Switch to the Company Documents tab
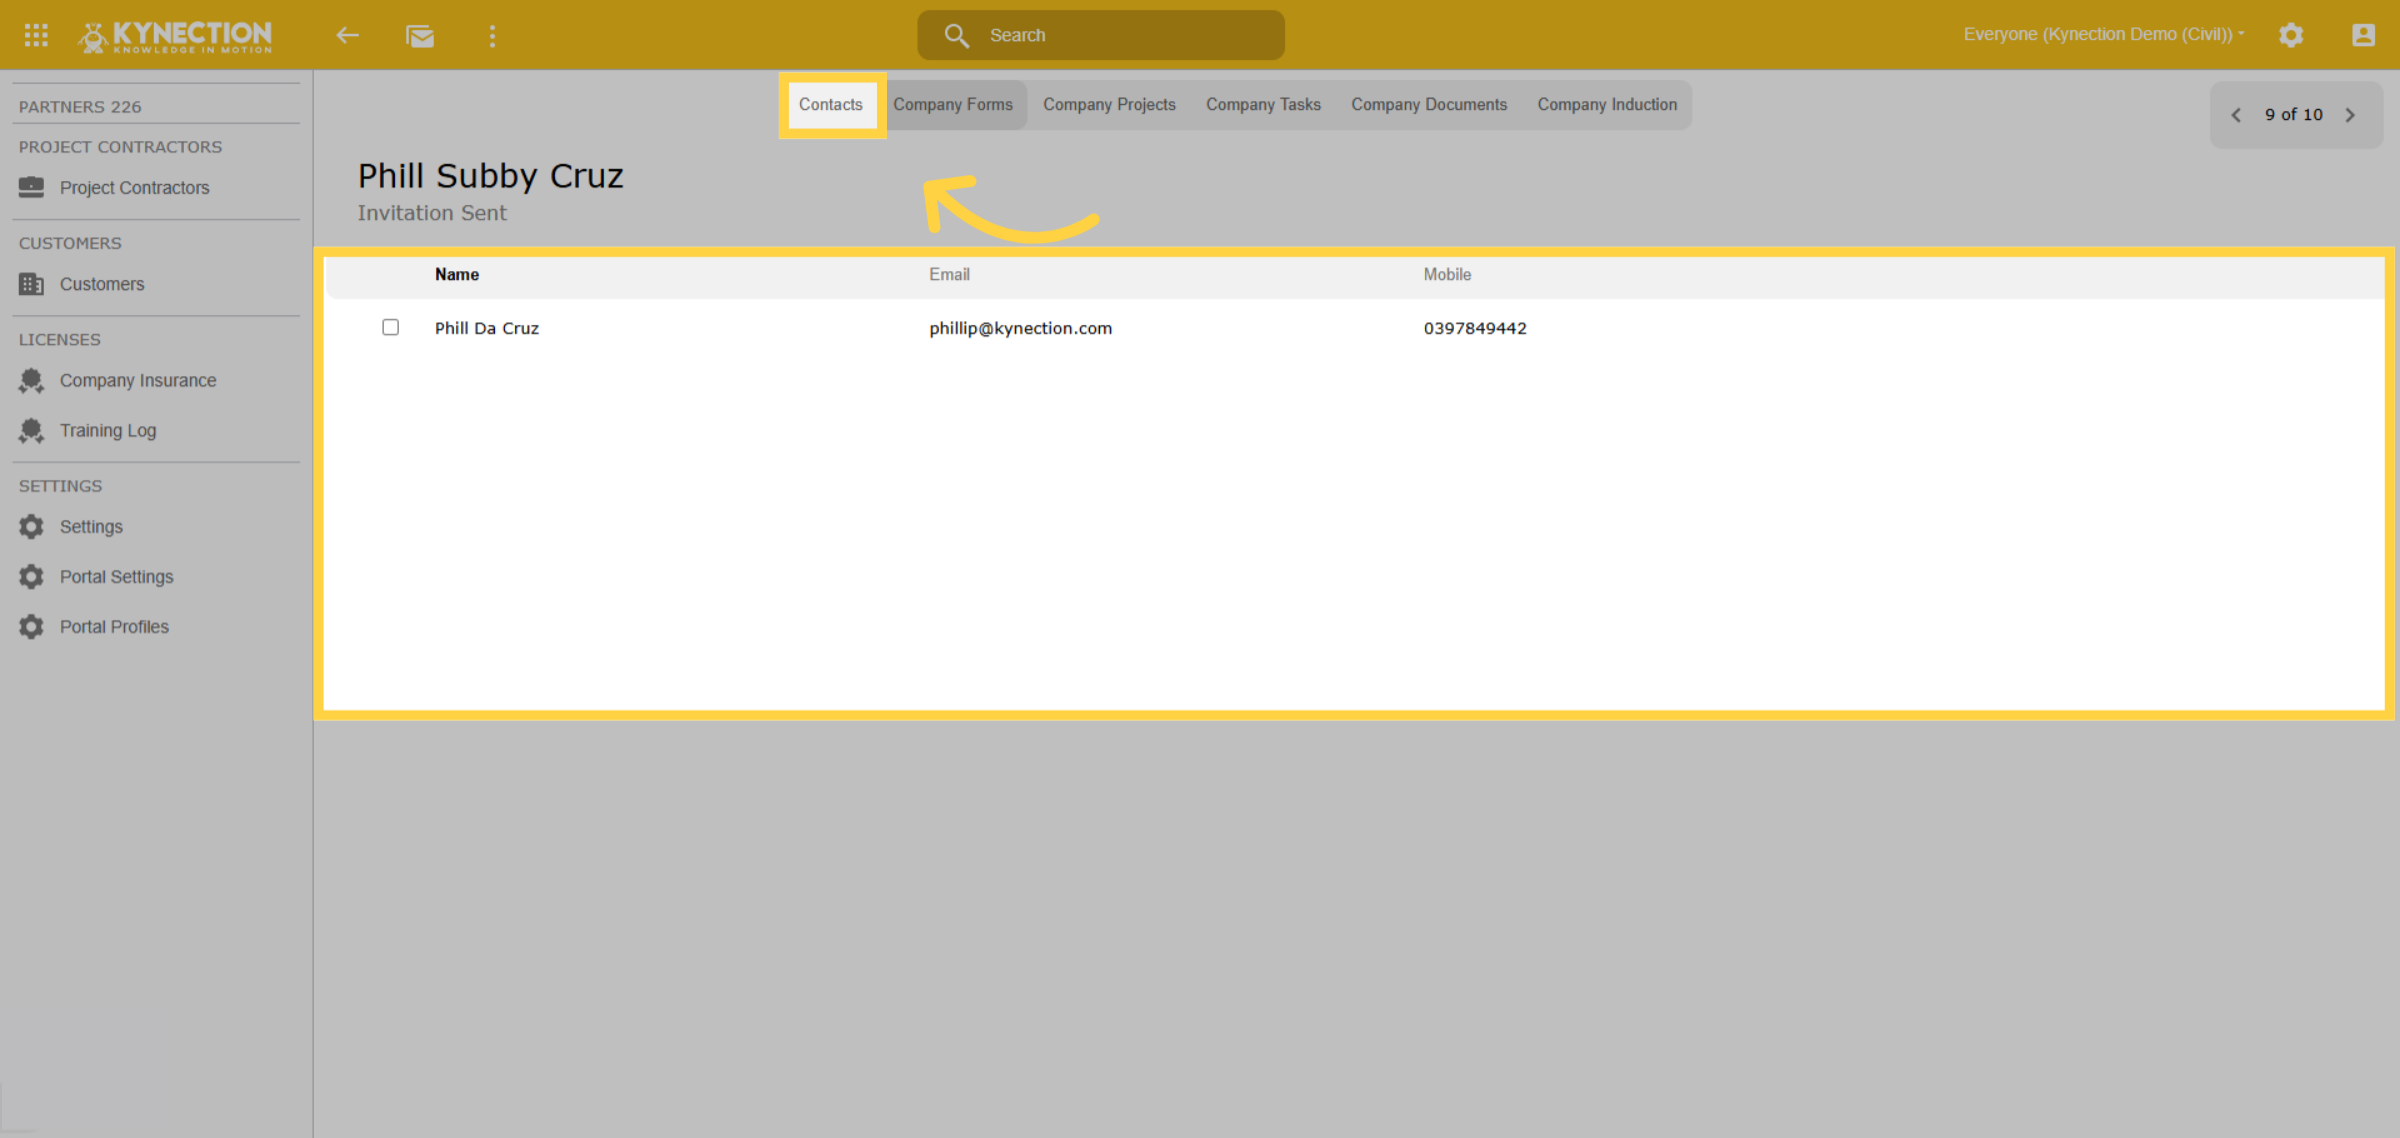 (x=1429, y=104)
